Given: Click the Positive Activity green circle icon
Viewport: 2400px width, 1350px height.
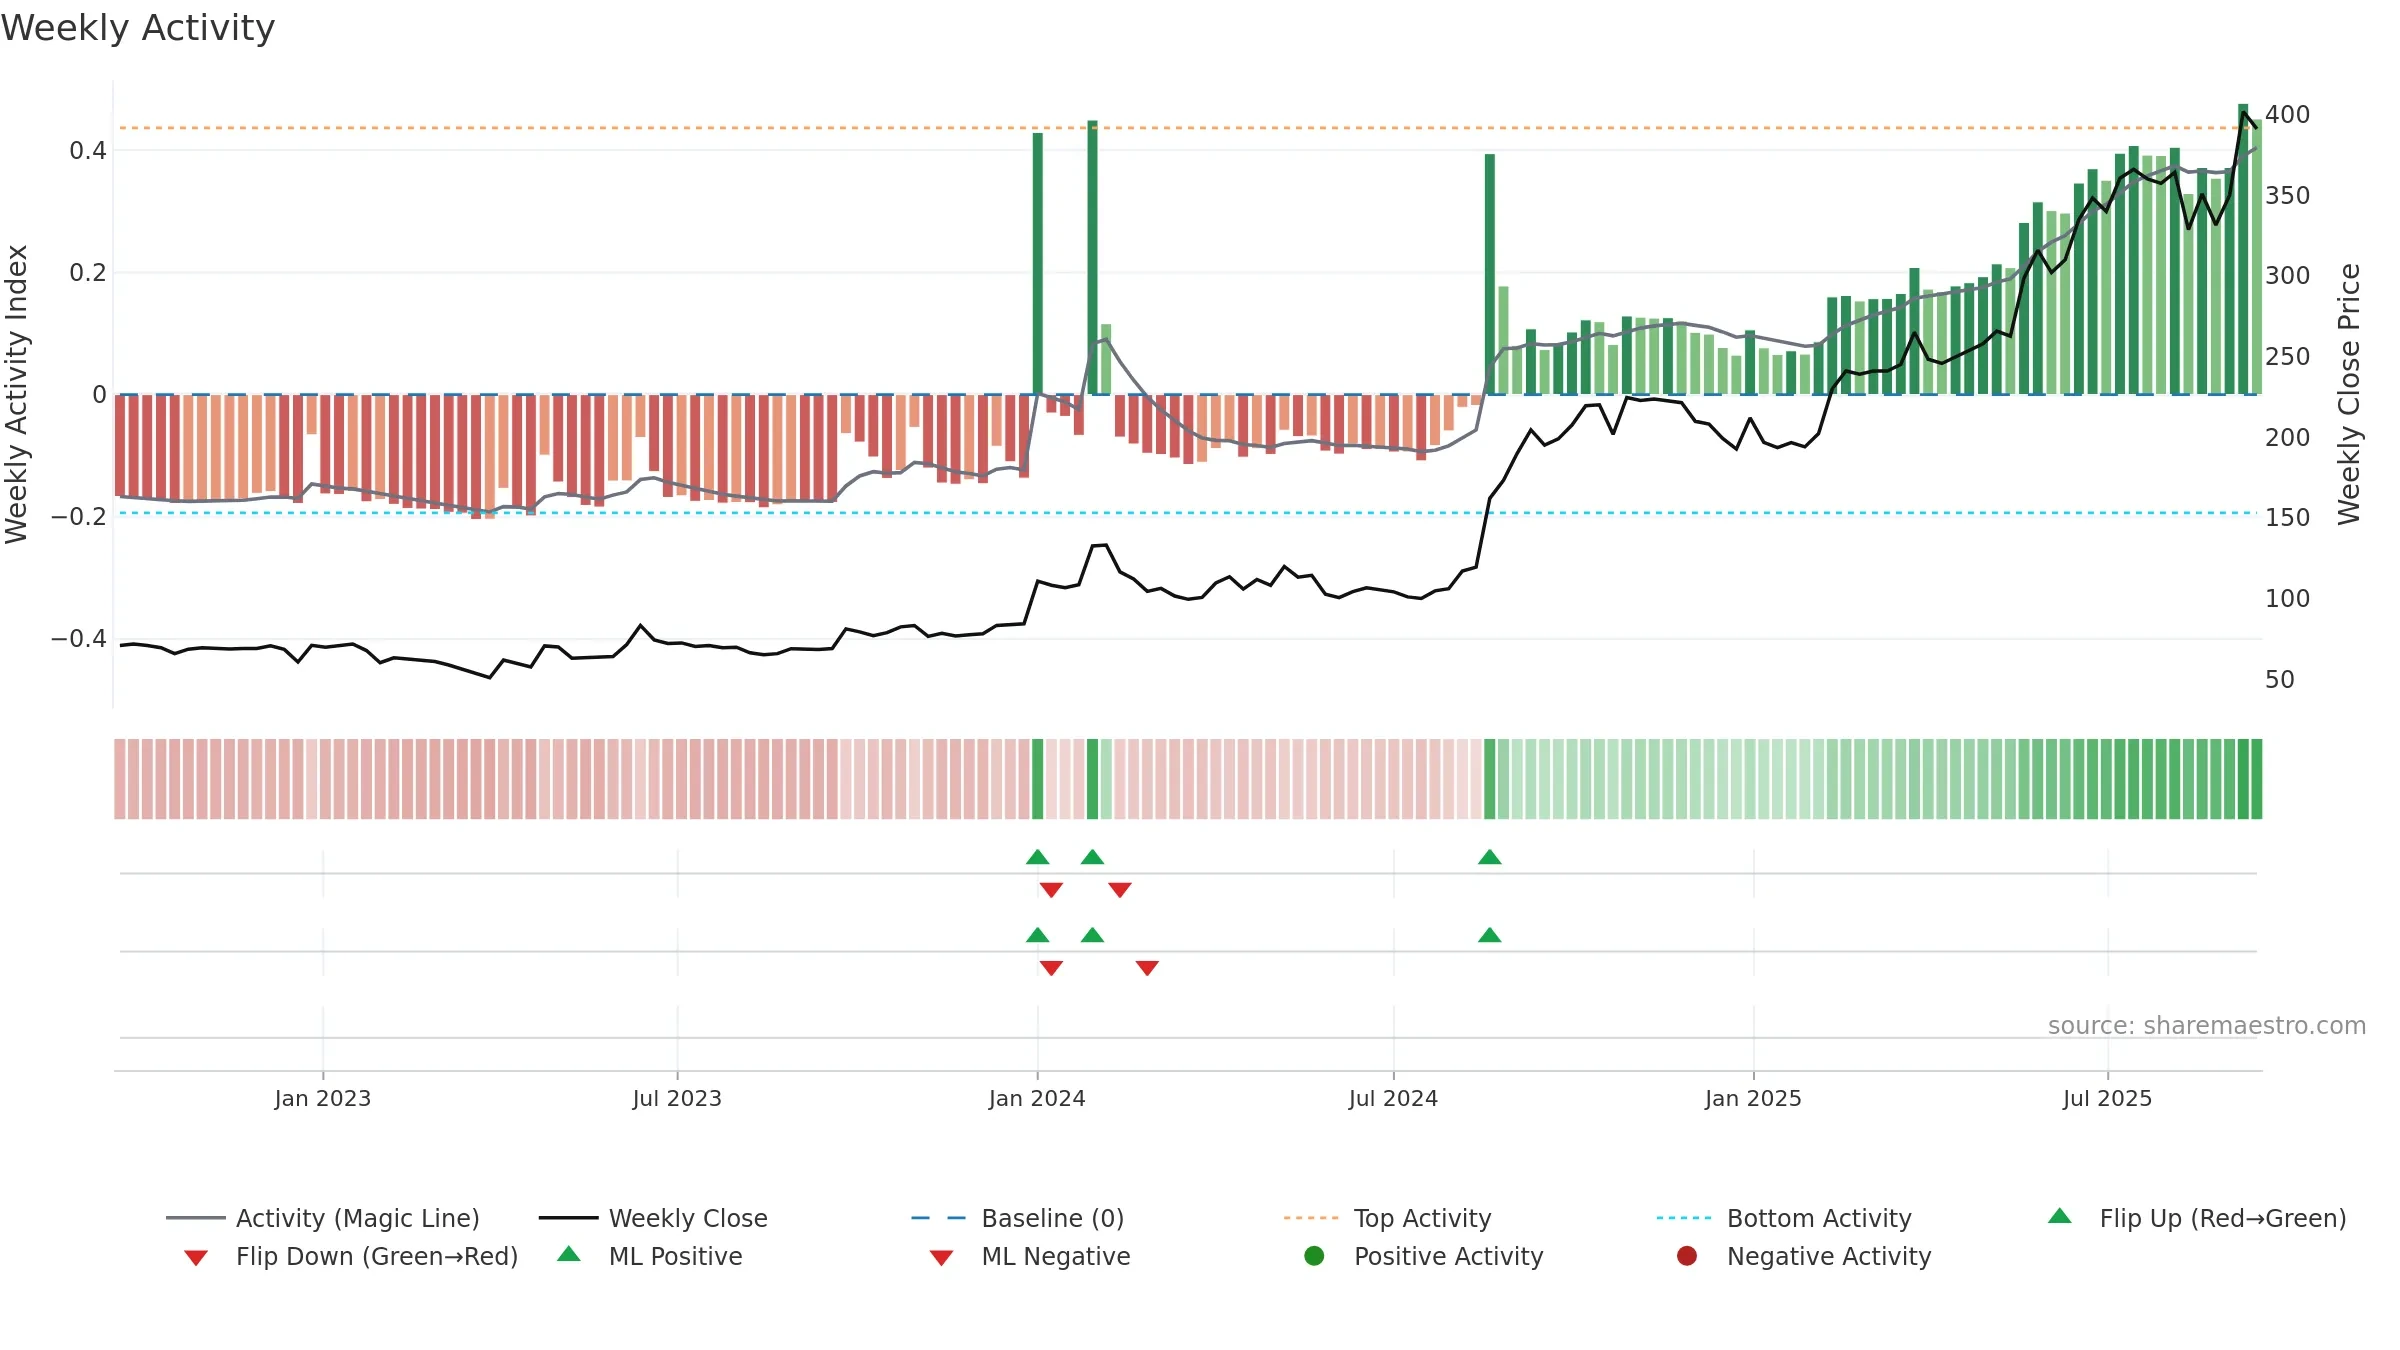Looking at the screenshot, I should pyautogui.click(x=1314, y=1256).
